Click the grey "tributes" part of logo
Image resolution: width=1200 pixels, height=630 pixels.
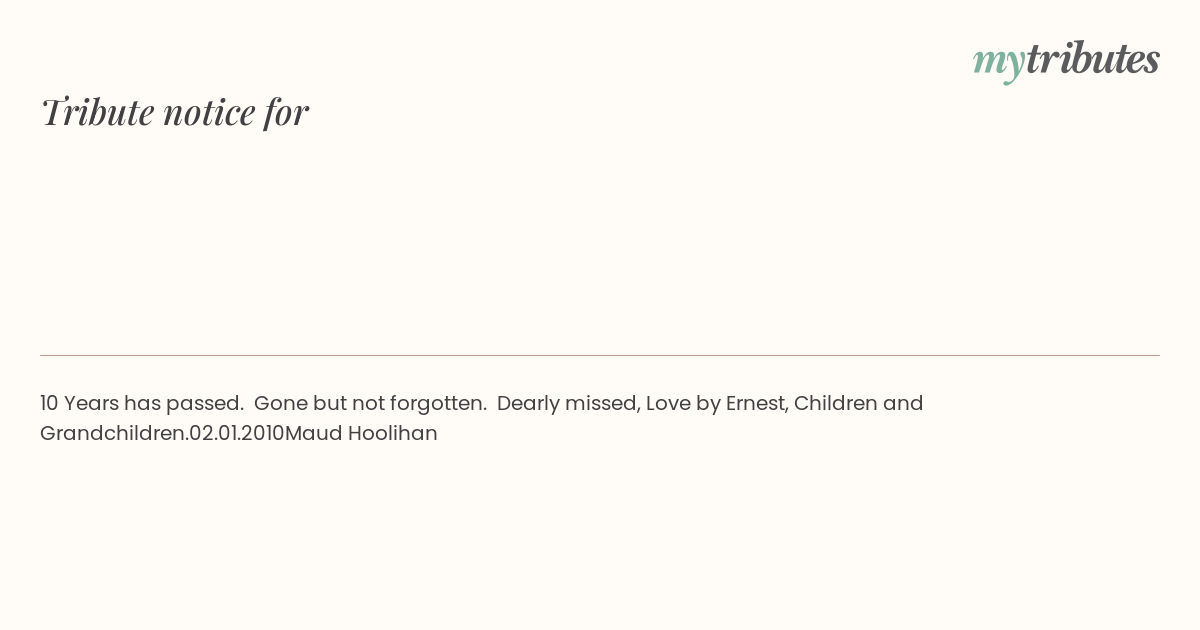tap(1092, 59)
